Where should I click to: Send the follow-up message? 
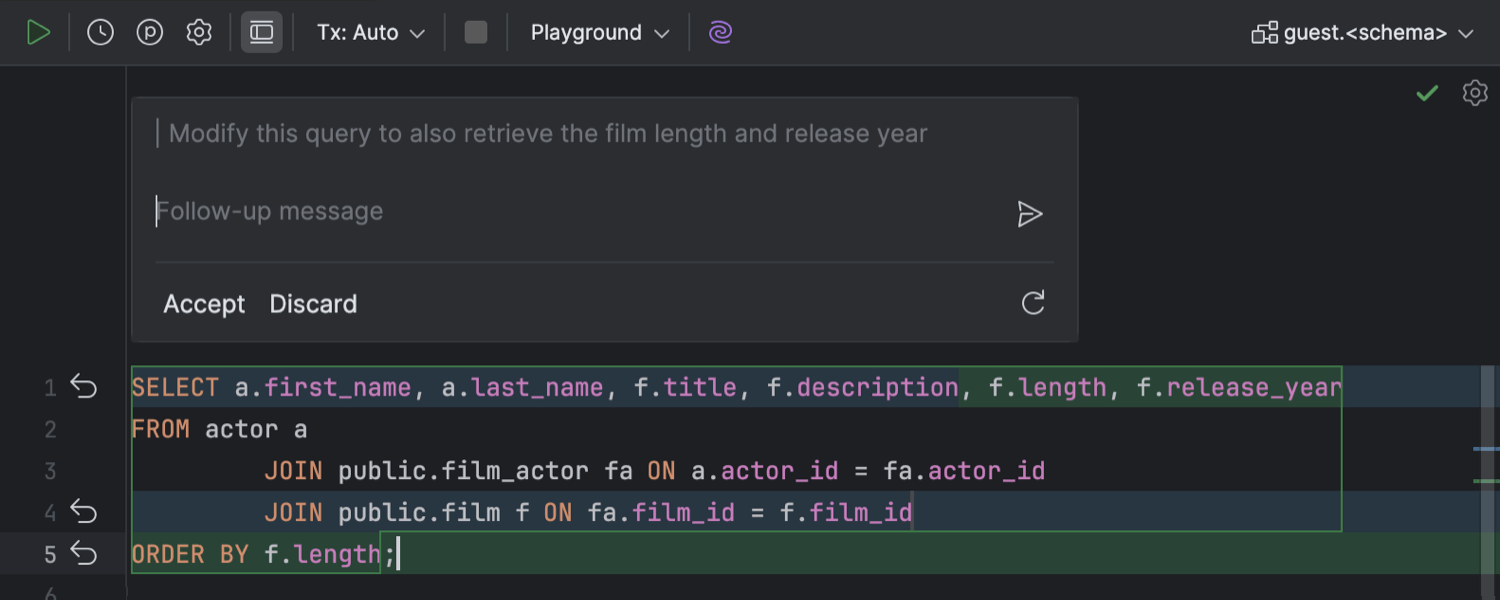1030,214
